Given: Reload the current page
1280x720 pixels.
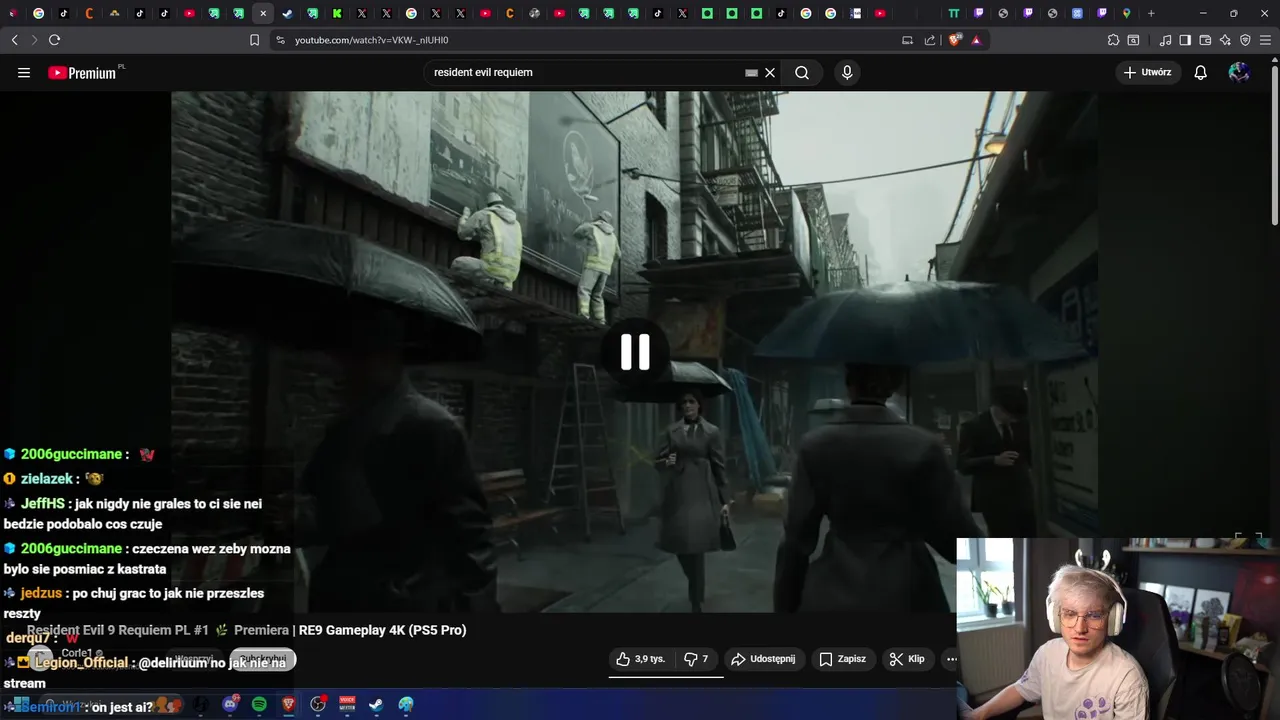Looking at the screenshot, I should [54, 40].
